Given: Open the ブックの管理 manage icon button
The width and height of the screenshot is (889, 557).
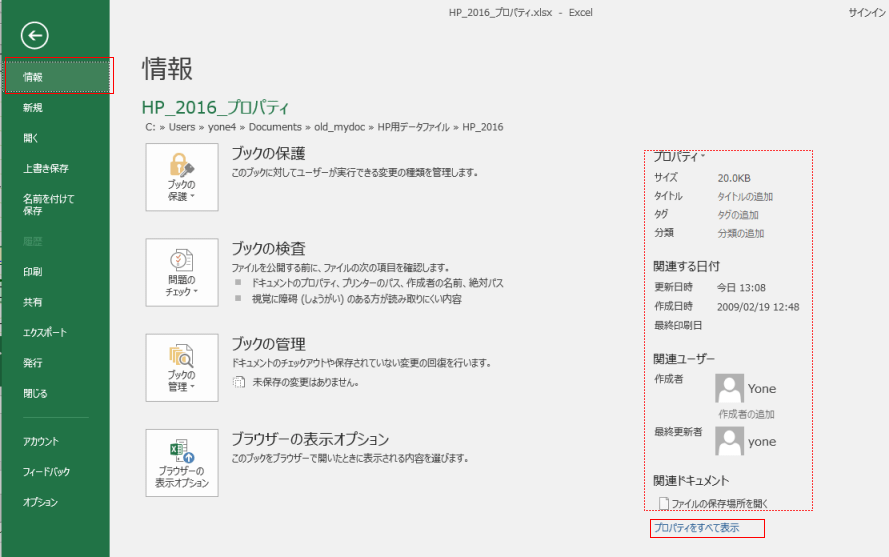Looking at the screenshot, I should click(x=181, y=367).
